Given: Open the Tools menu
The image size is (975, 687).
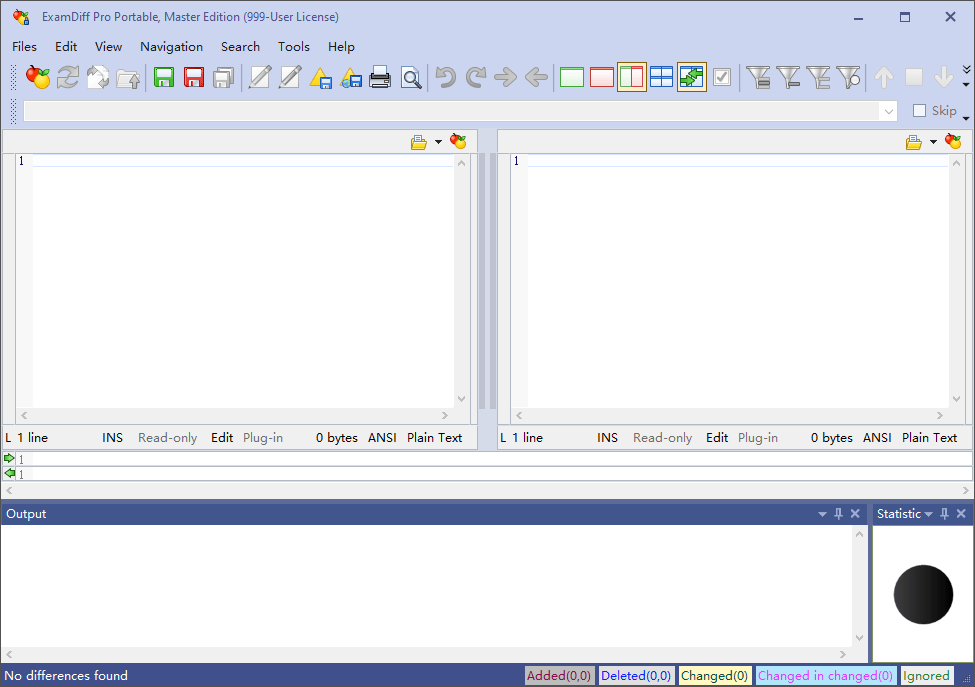Looking at the screenshot, I should pyautogui.click(x=294, y=46).
